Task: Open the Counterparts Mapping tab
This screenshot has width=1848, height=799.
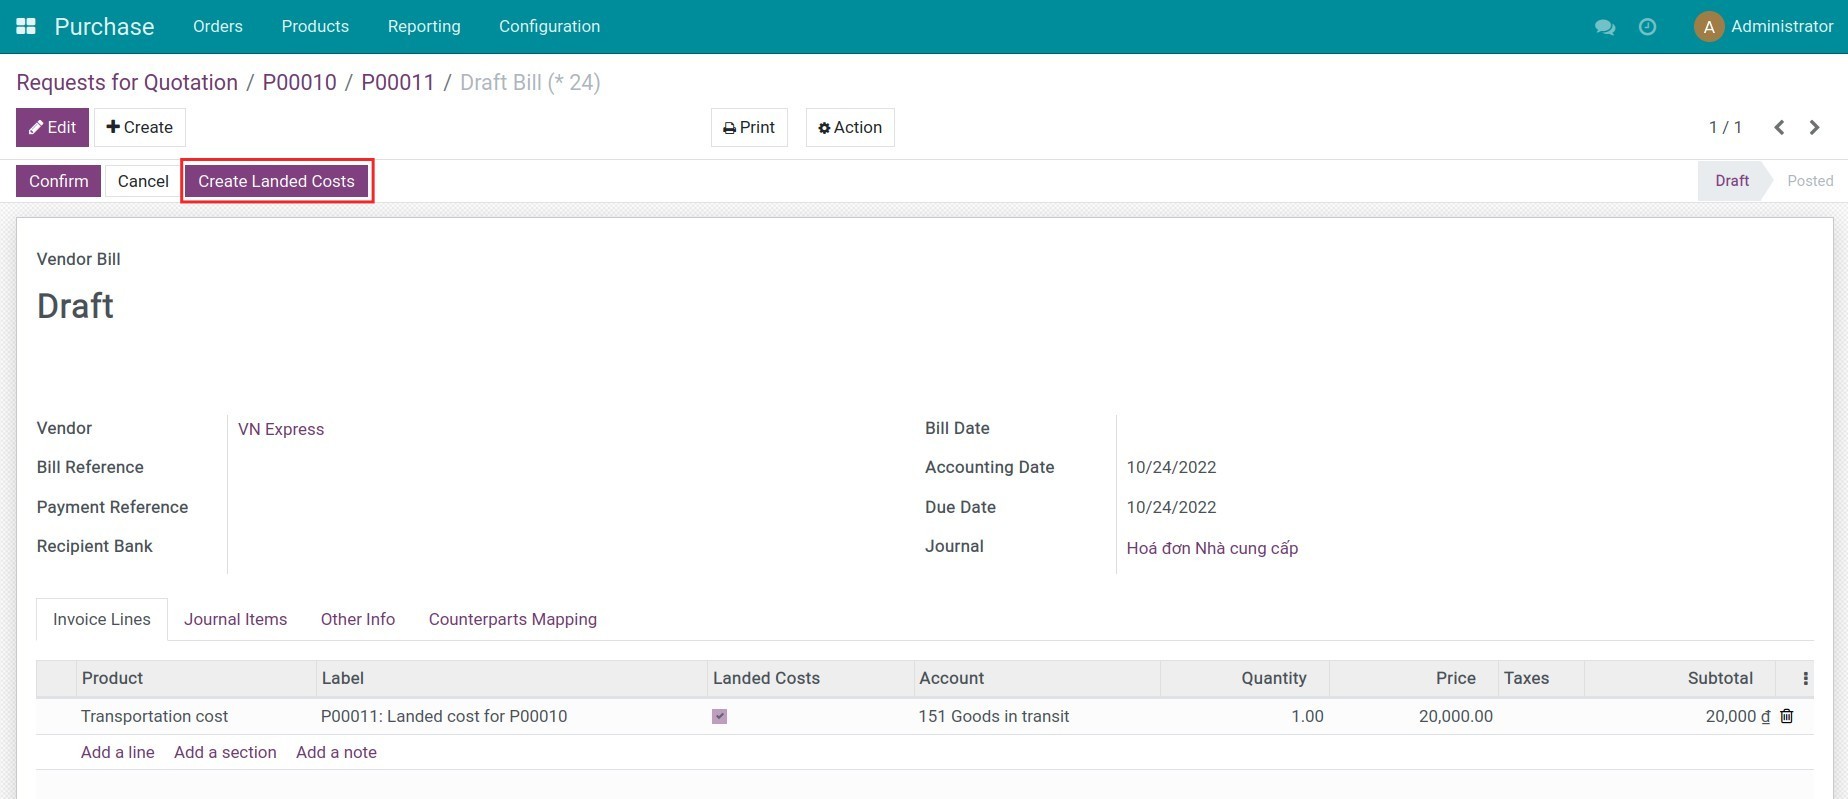Action: click(512, 619)
